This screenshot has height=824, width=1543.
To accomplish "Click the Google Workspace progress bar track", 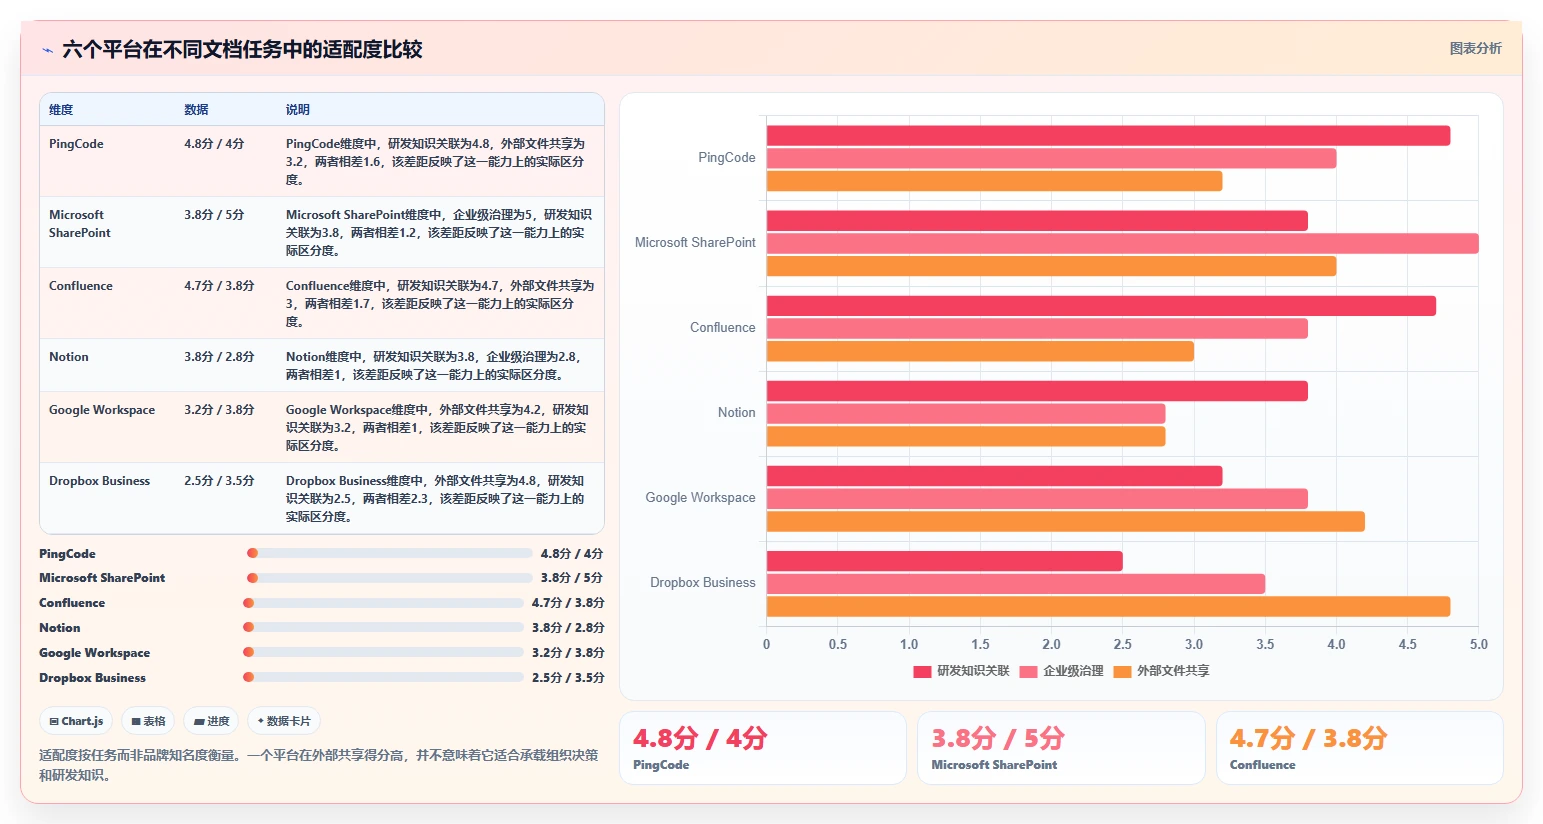I will coord(383,652).
